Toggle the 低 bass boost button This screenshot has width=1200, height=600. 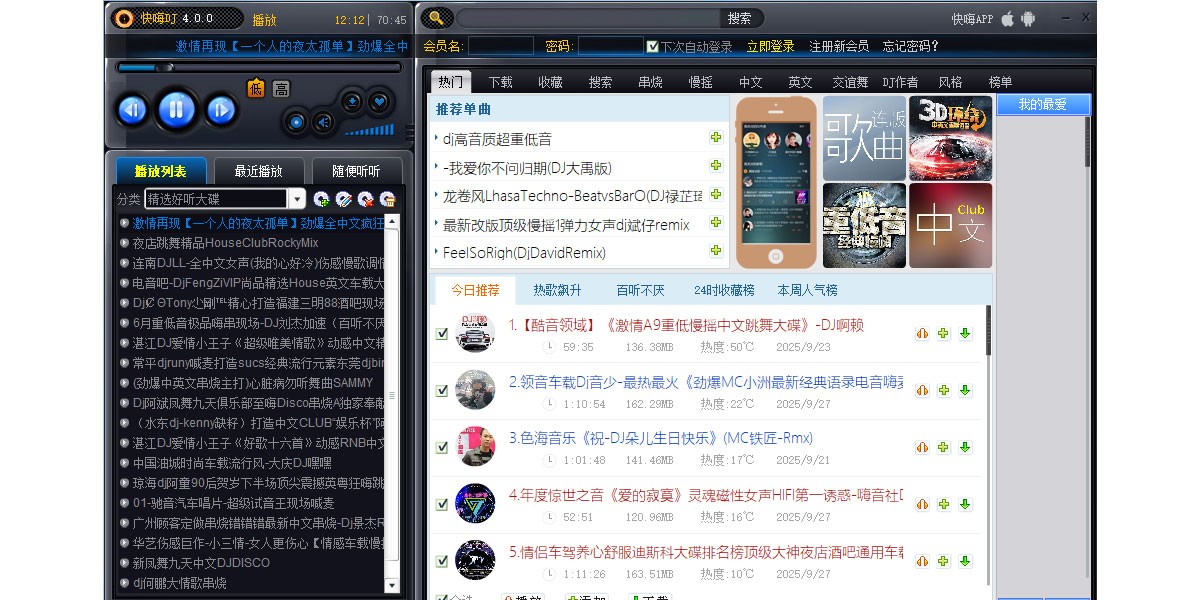[x=256, y=88]
